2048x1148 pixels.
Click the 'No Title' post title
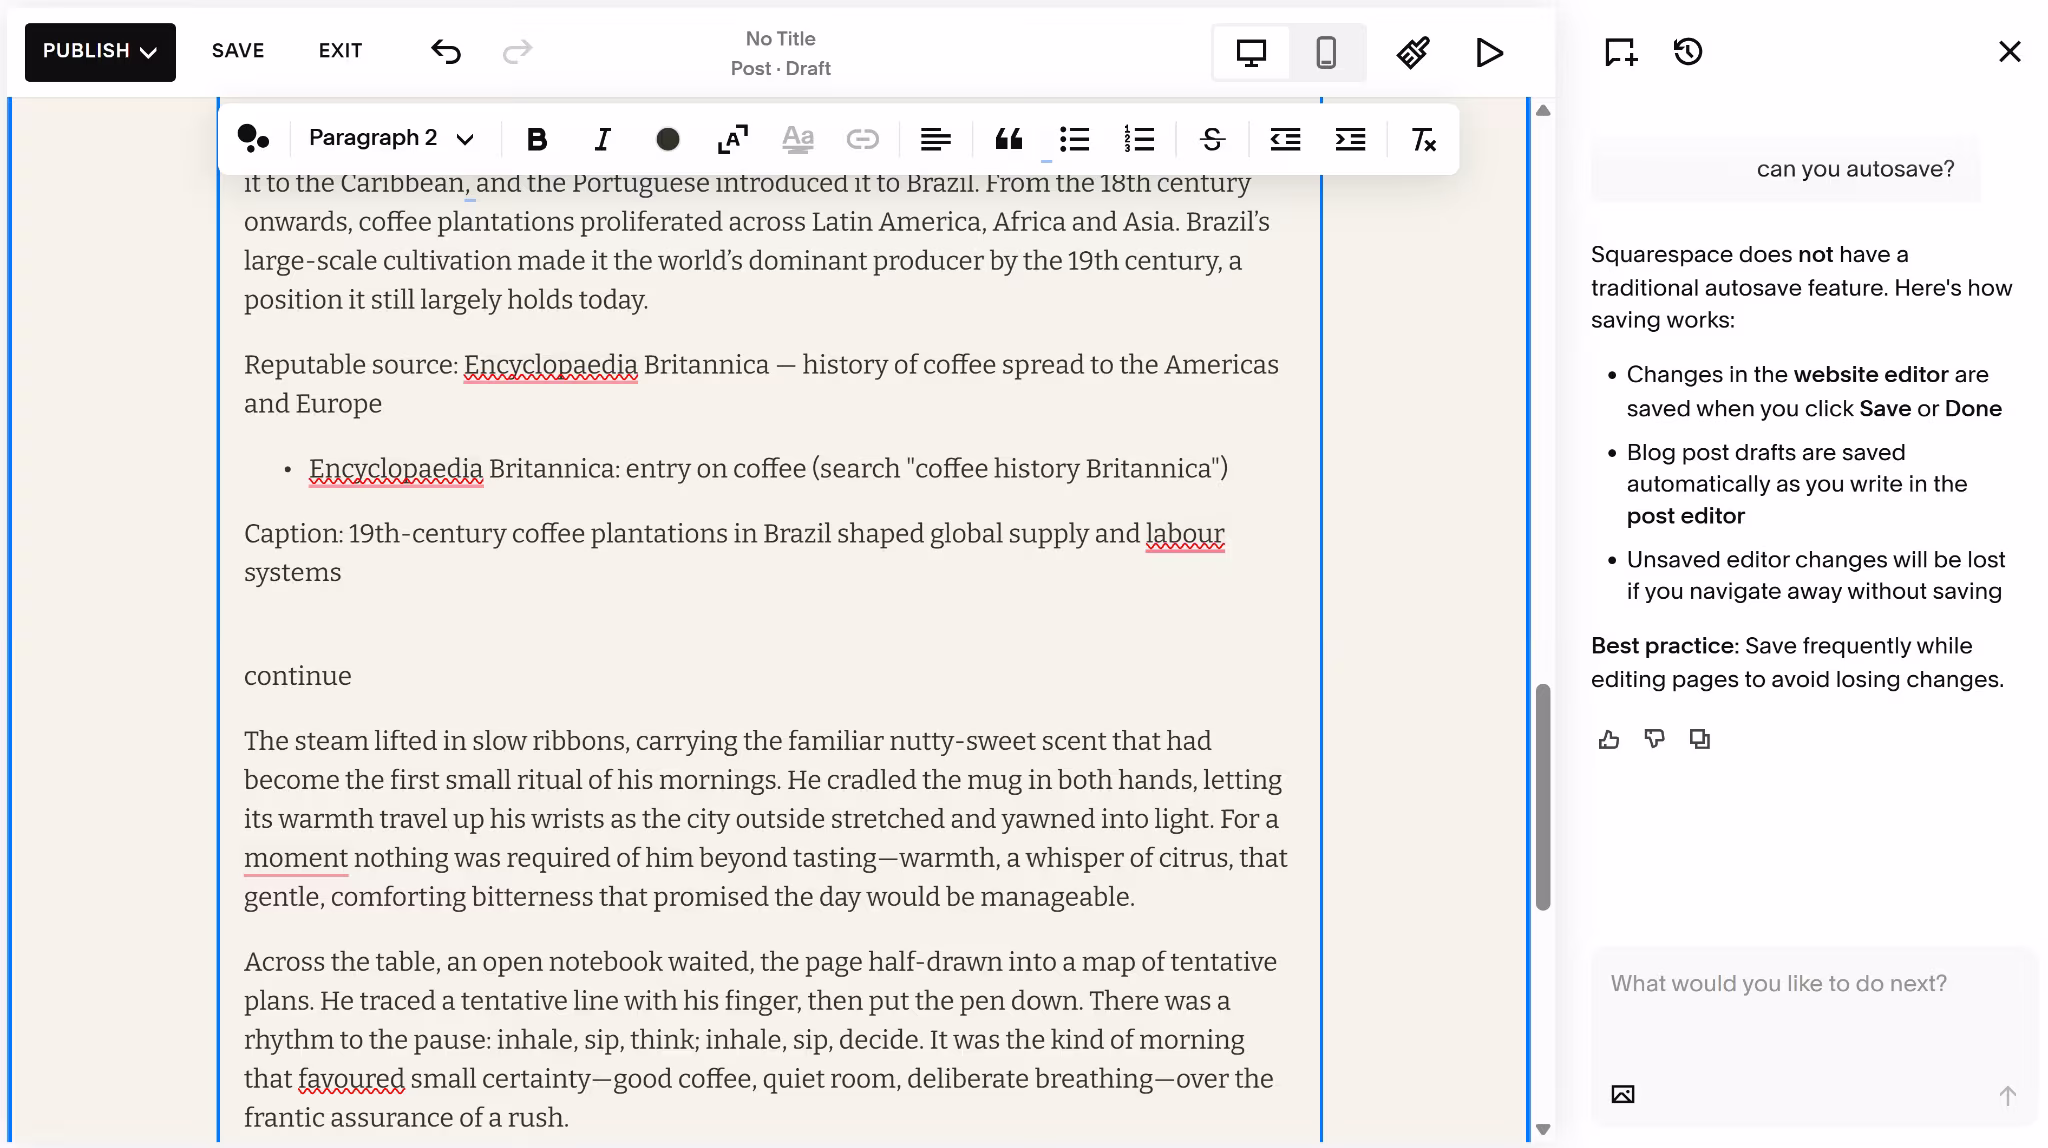[780, 39]
